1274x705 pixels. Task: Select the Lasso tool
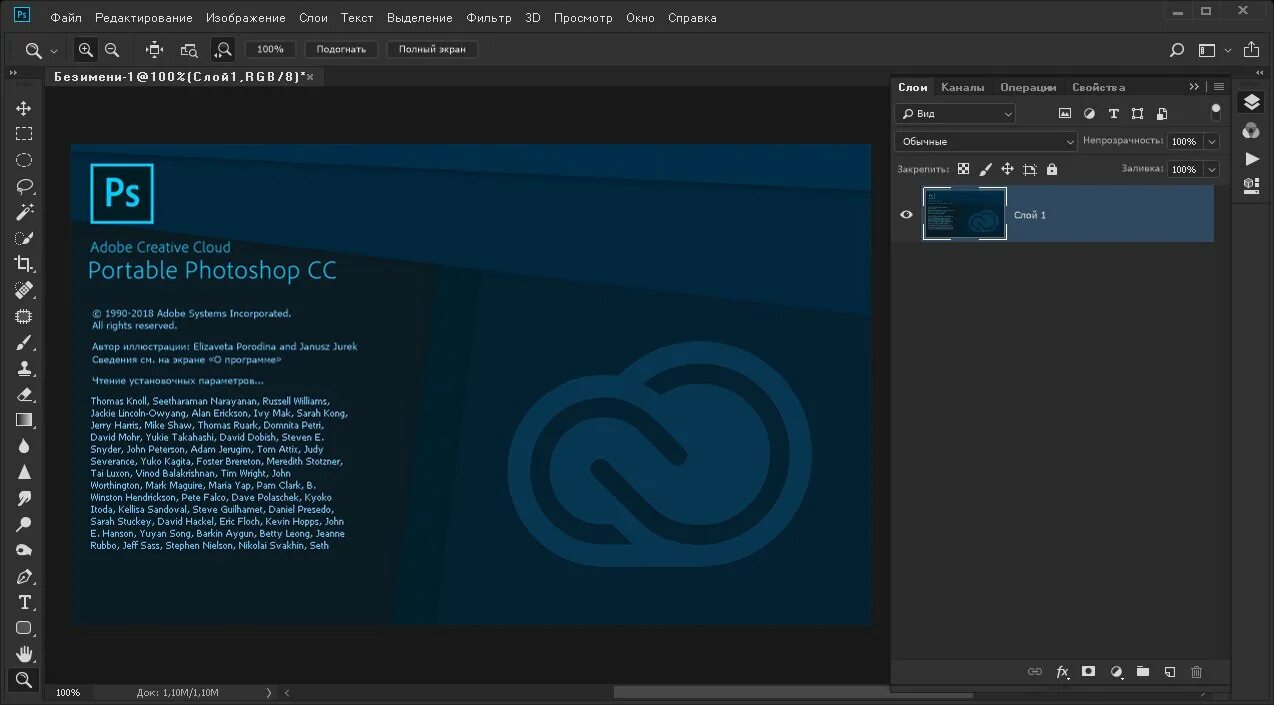point(24,186)
